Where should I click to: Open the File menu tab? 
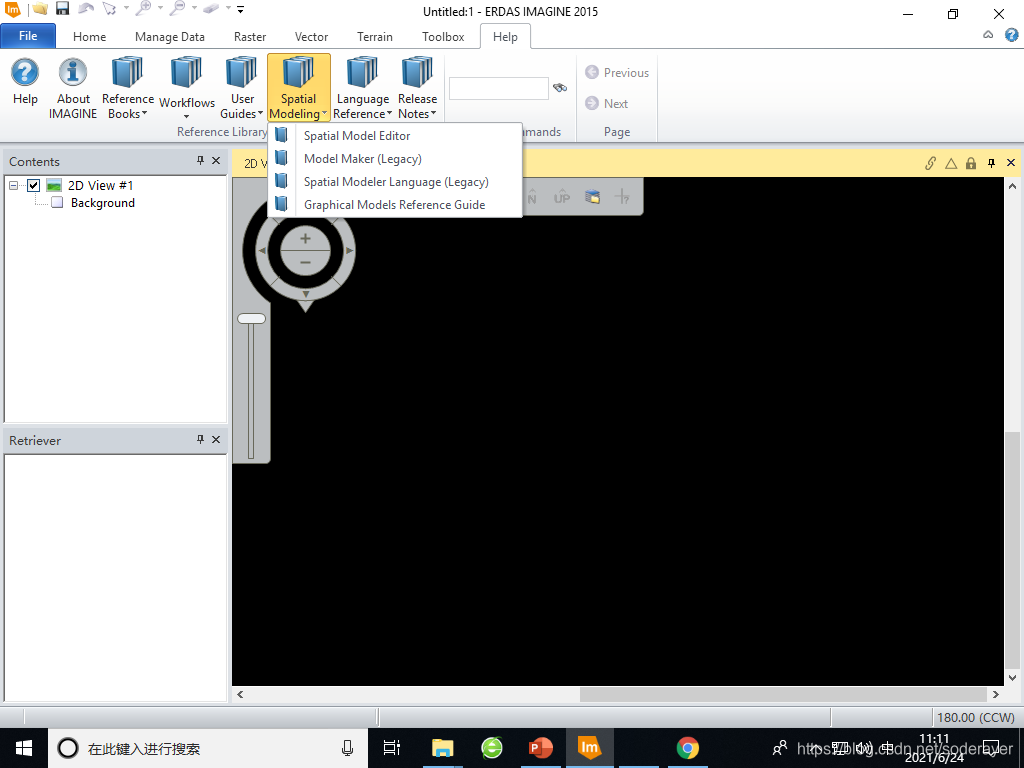(28, 36)
